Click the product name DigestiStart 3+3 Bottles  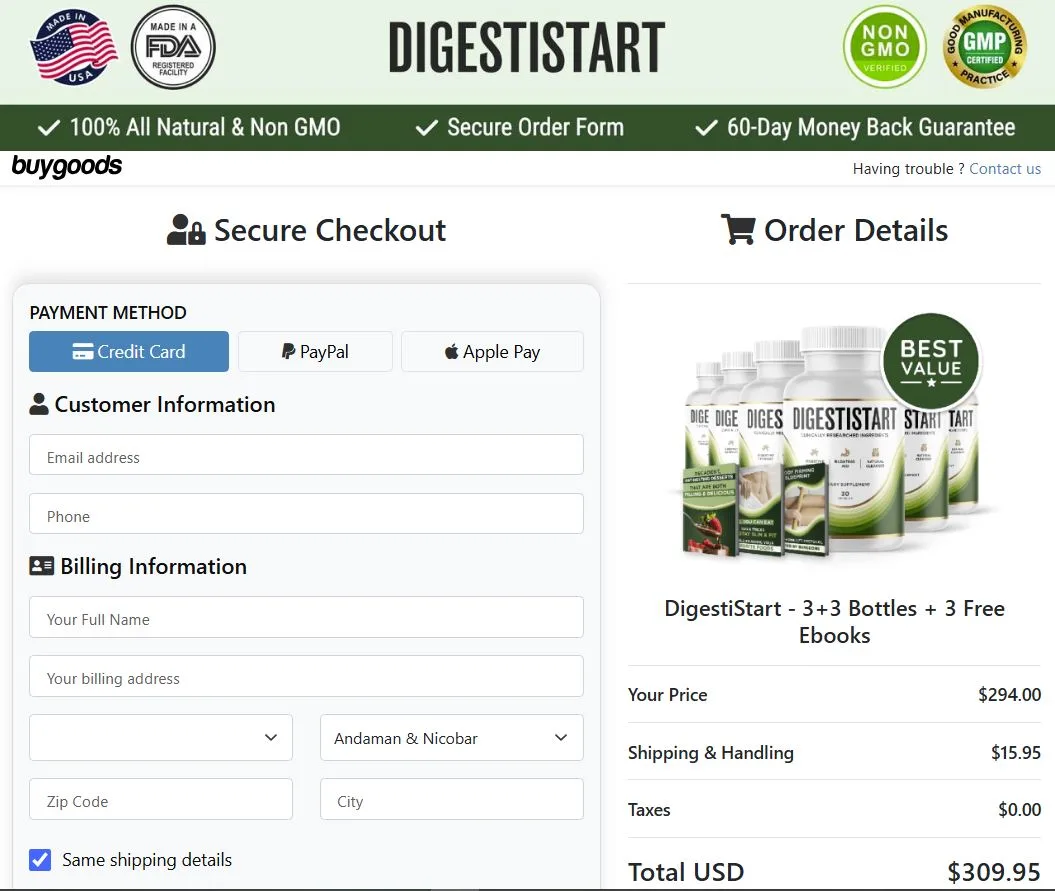click(x=834, y=622)
